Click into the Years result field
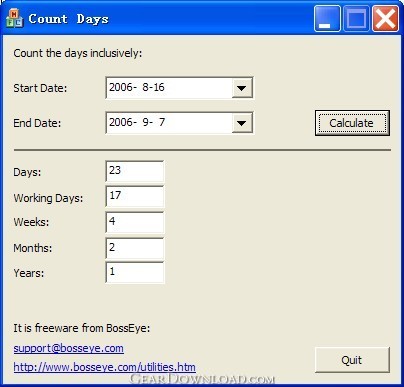This screenshot has width=404, height=387. 135,273
